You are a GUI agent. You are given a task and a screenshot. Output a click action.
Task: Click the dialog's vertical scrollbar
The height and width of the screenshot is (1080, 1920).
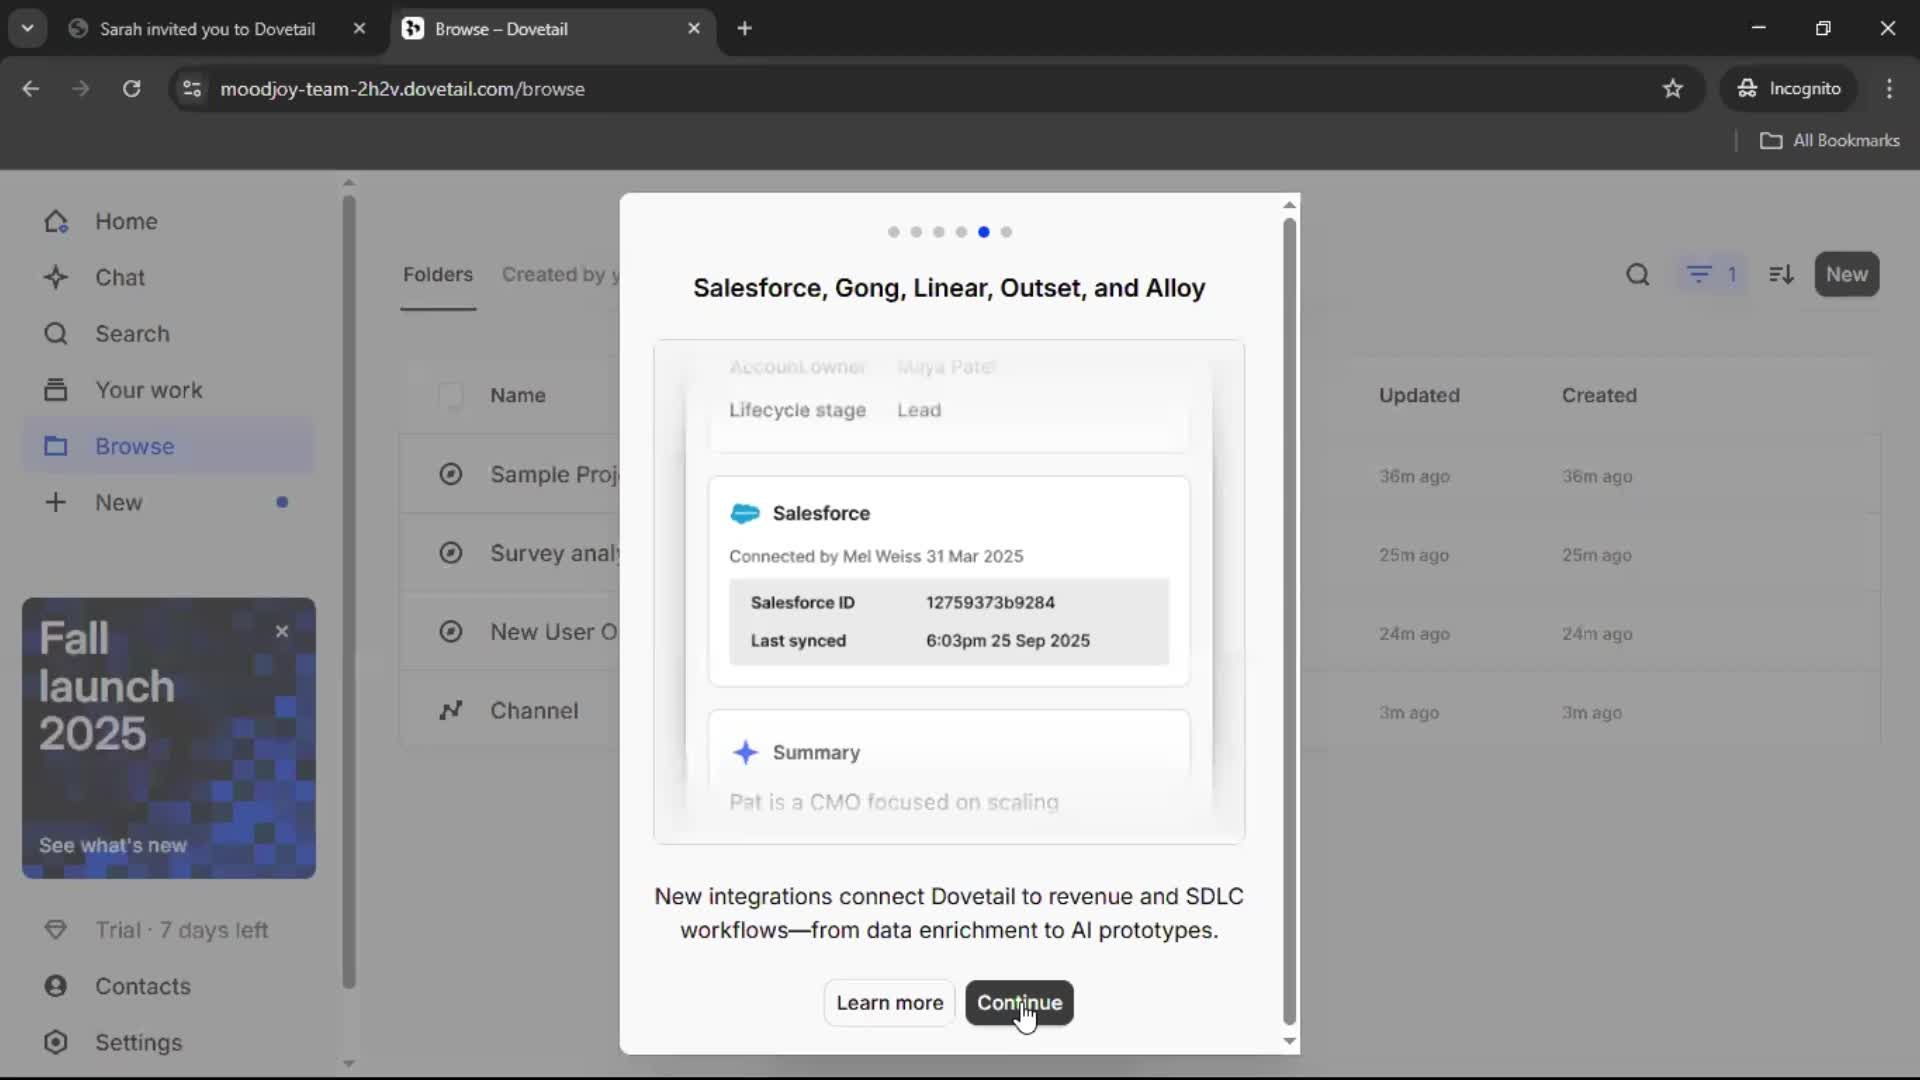tap(1289, 620)
